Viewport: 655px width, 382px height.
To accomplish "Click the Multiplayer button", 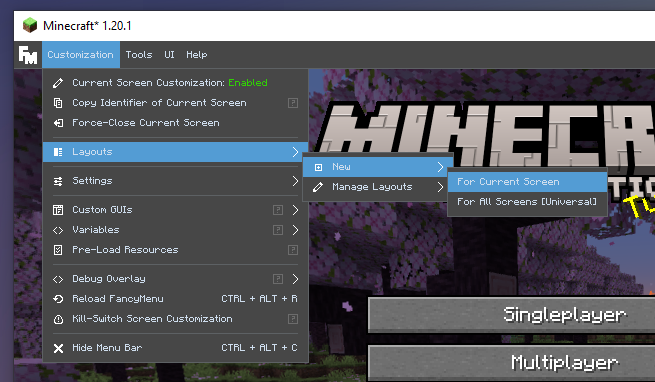I will tap(511, 363).
